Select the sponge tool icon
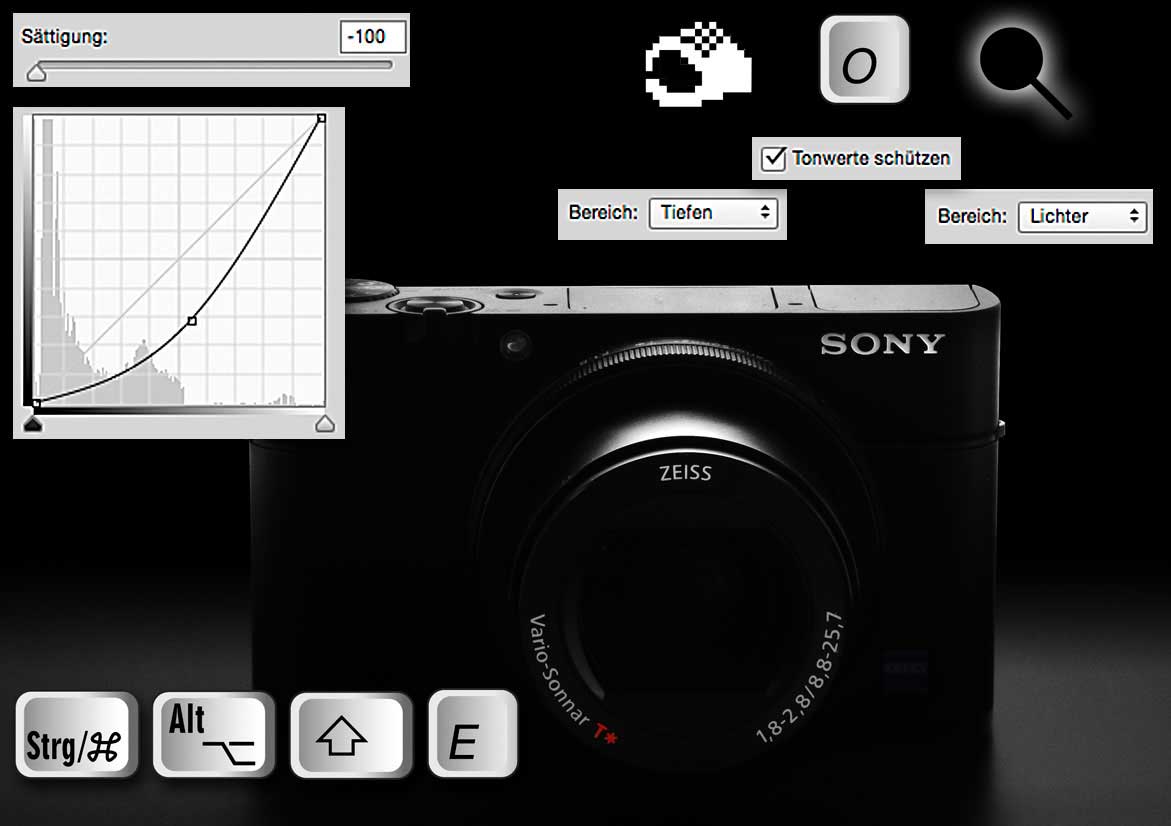 (x=698, y=64)
